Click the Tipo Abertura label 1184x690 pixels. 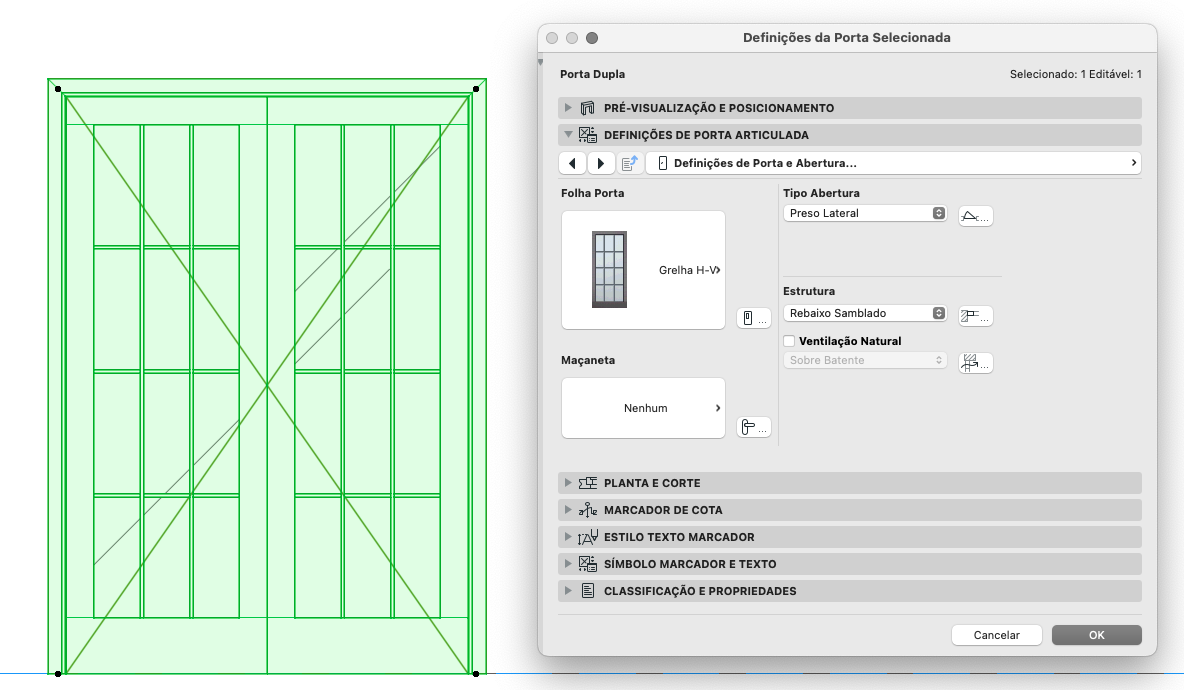[822, 193]
